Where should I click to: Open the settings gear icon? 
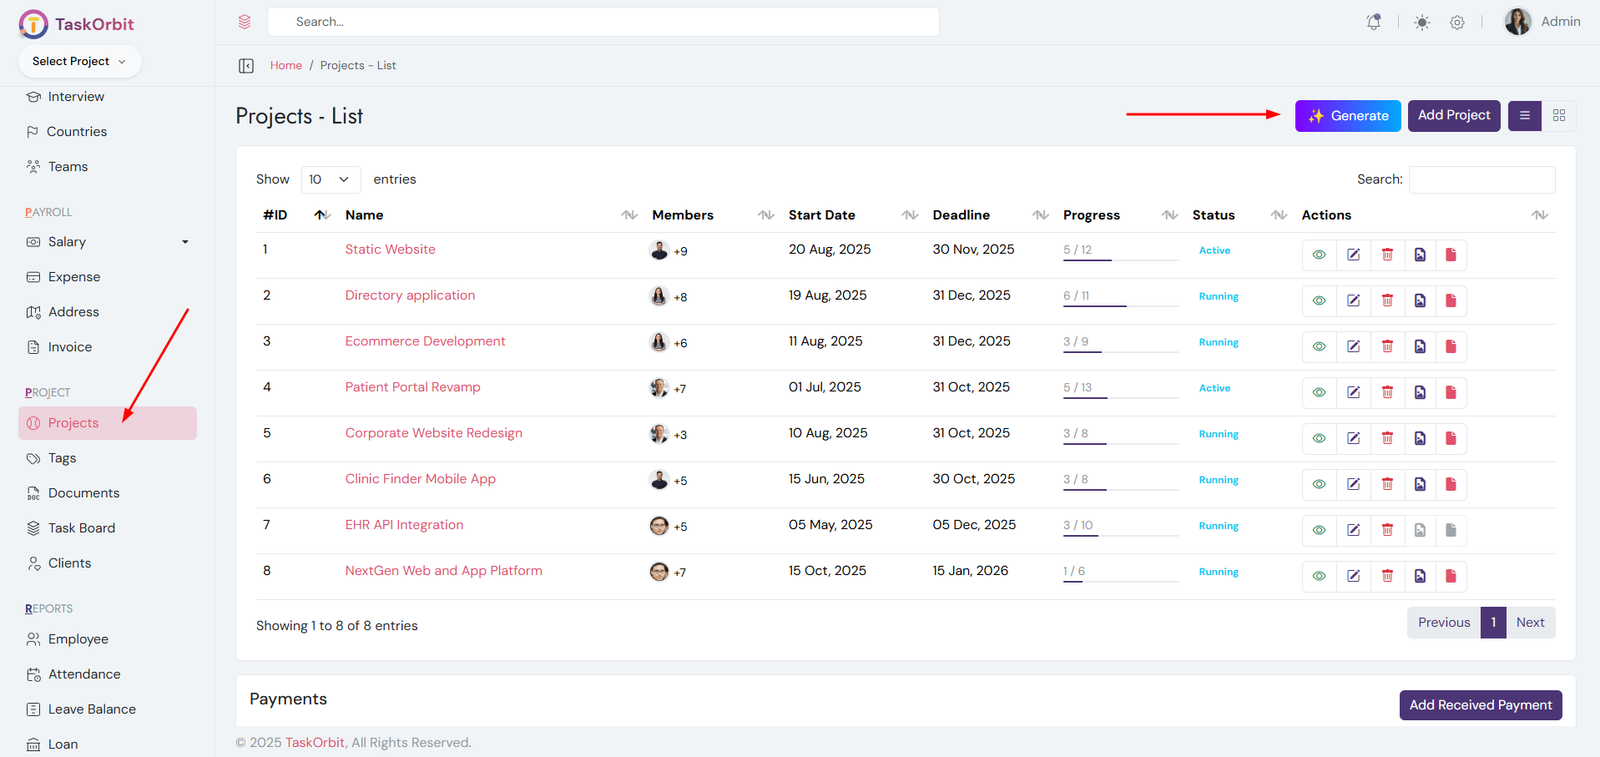(1457, 22)
